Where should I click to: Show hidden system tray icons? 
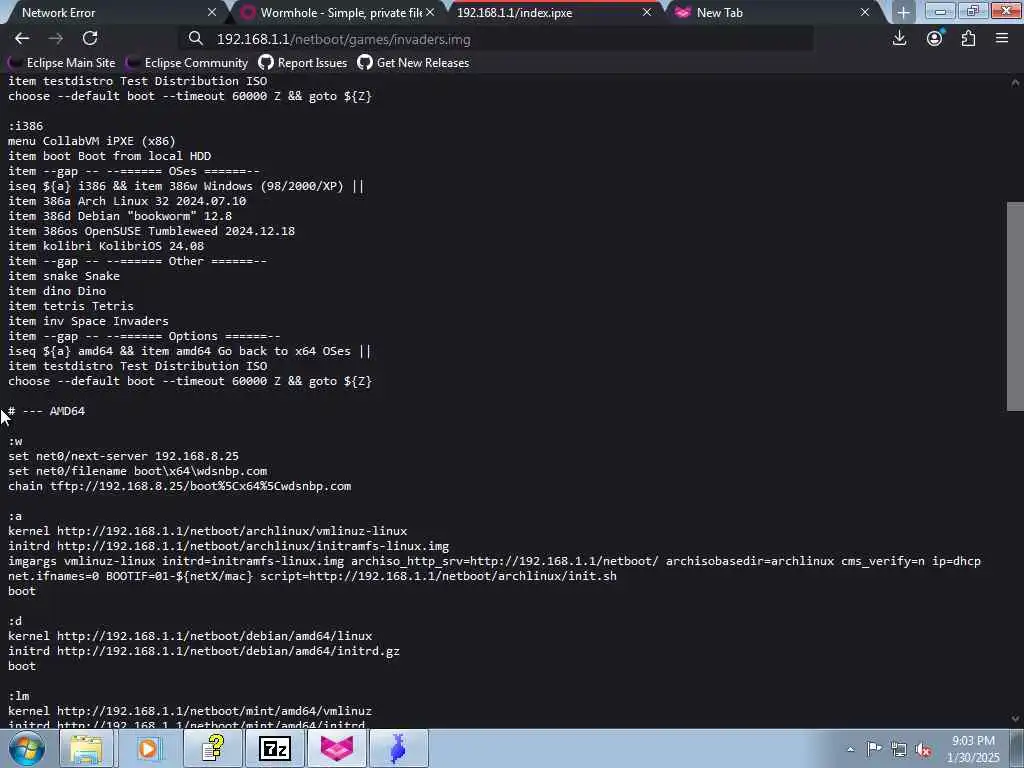[850, 750]
